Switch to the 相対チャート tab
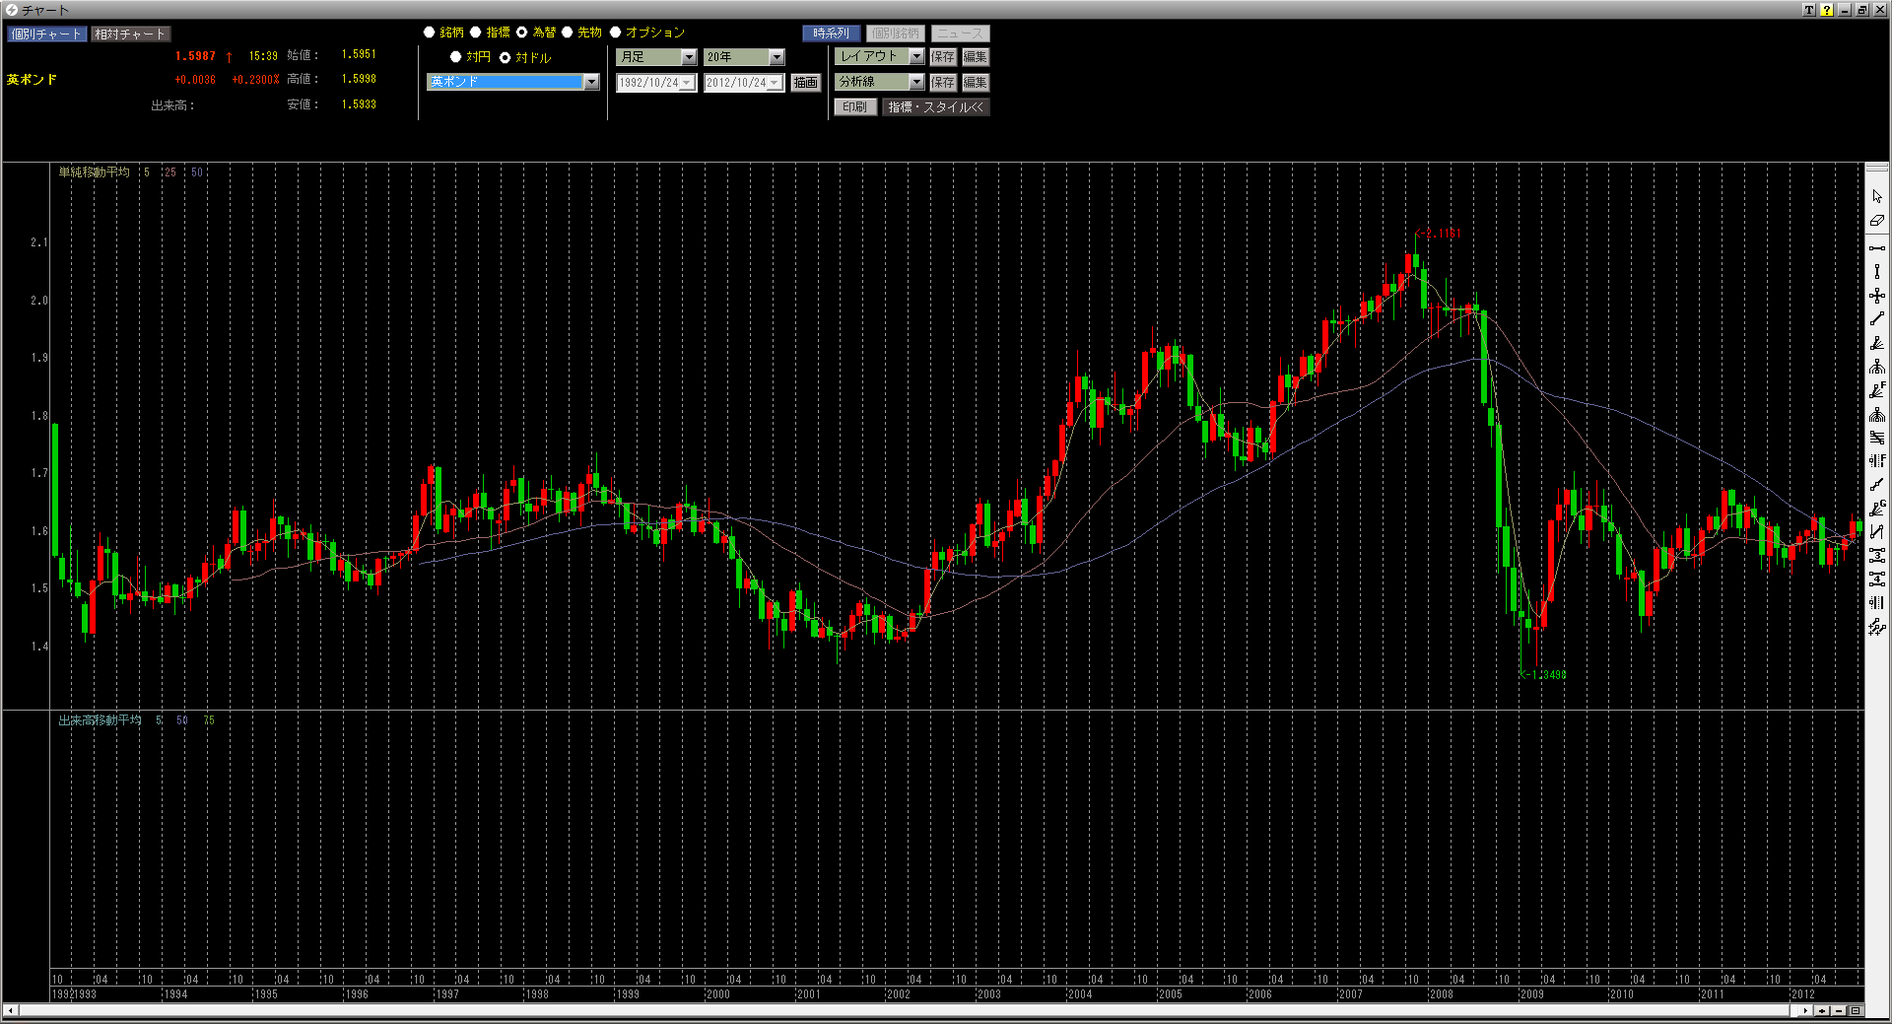 click(x=130, y=34)
